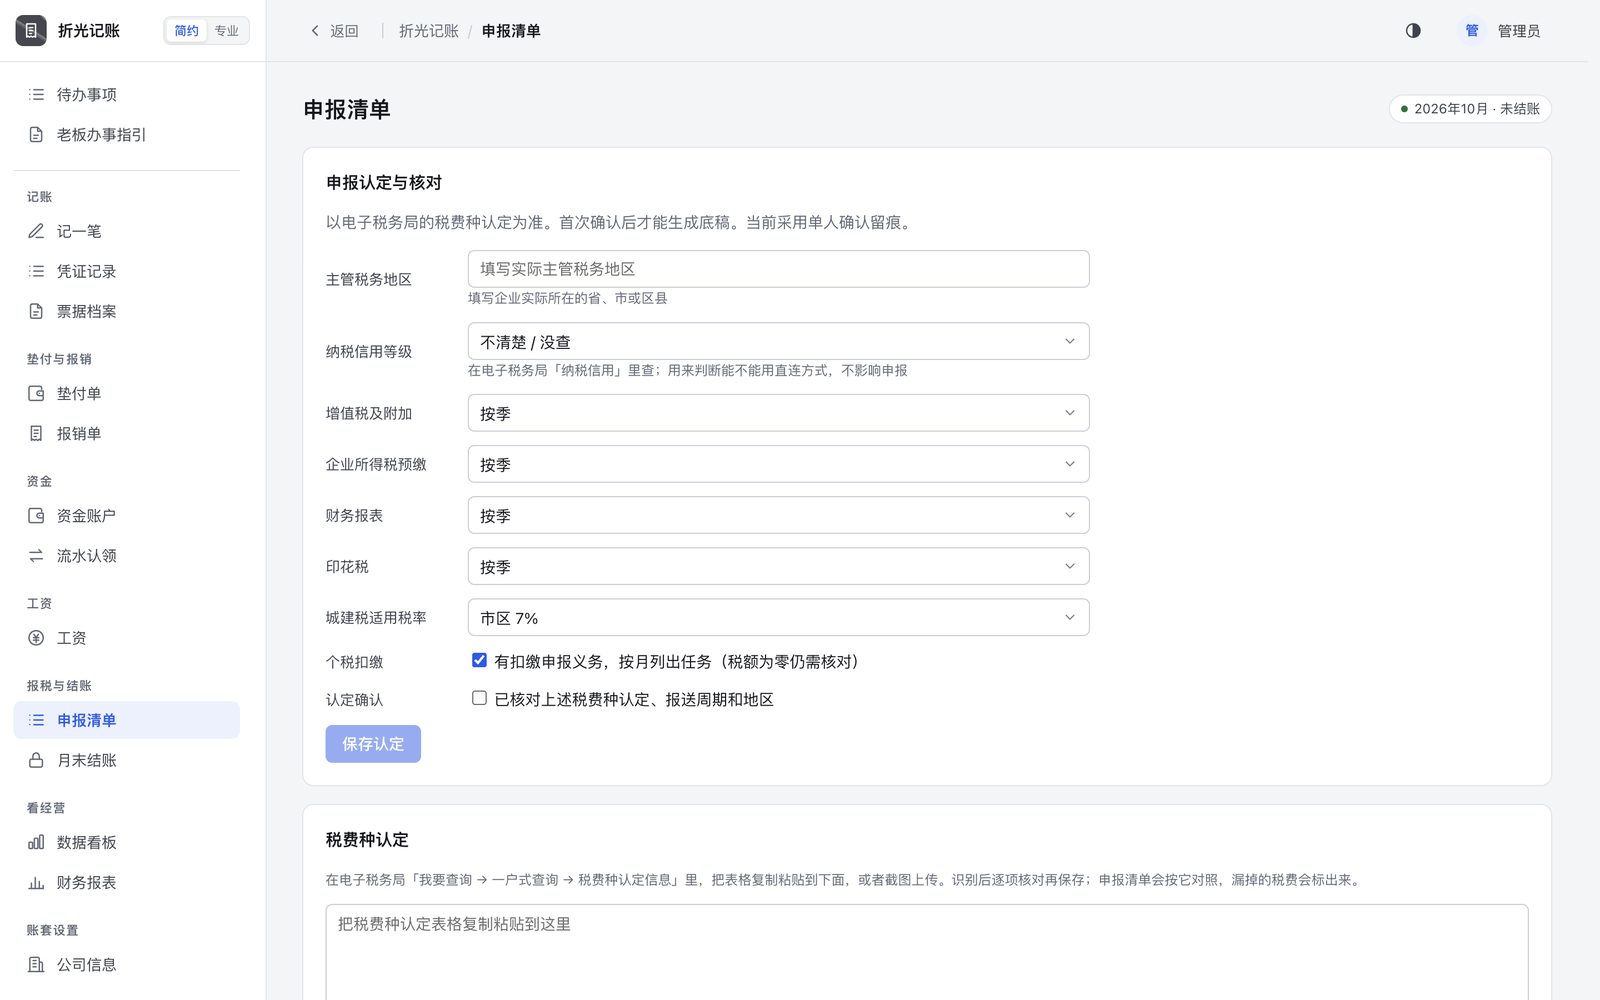1600x1000 pixels.
Task: Click the building icon beside 公司信息
Action: (x=36, y=964)
